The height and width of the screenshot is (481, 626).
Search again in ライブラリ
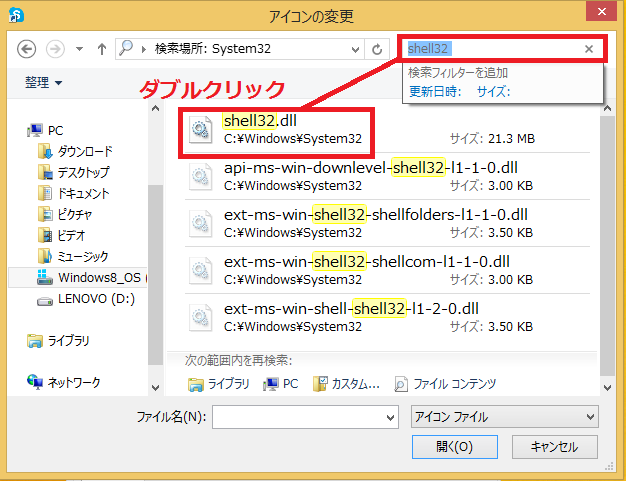point(218,384)
